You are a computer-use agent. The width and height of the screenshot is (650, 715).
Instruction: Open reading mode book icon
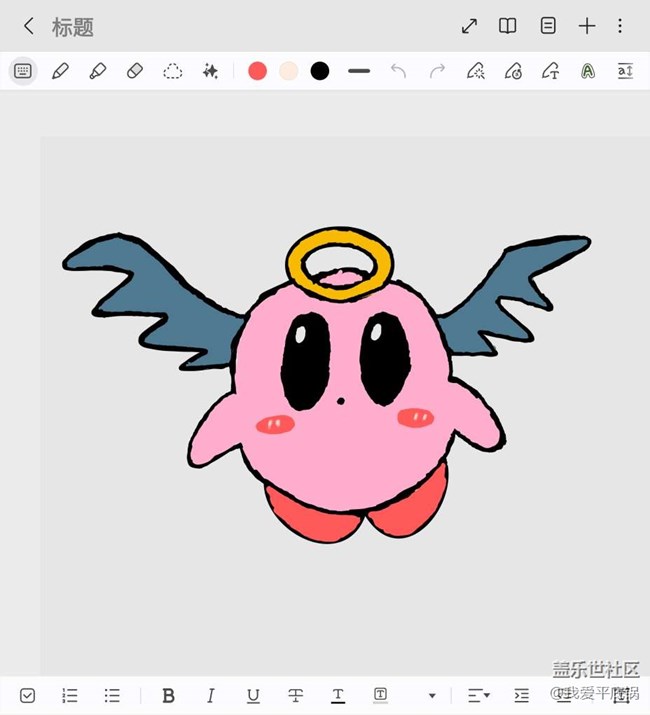point(508,27)
